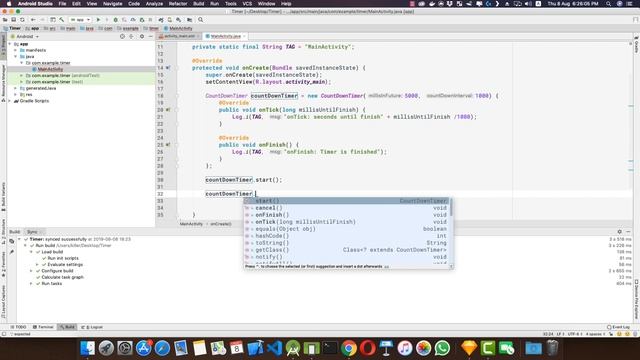Select the MainActivity.java editor tab
640x360 pixels.
[225, 36]
